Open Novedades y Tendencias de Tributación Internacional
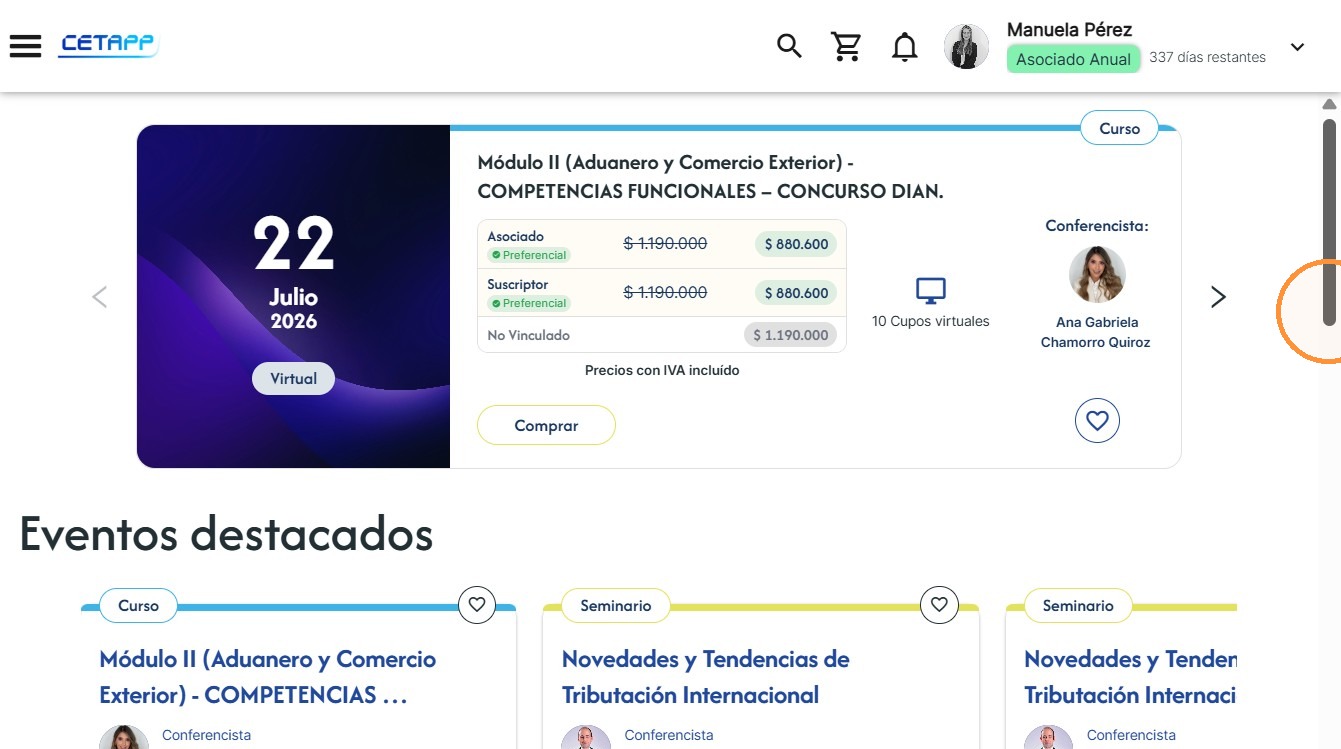This screenshot has height=749, width=1341. point(705,677)
